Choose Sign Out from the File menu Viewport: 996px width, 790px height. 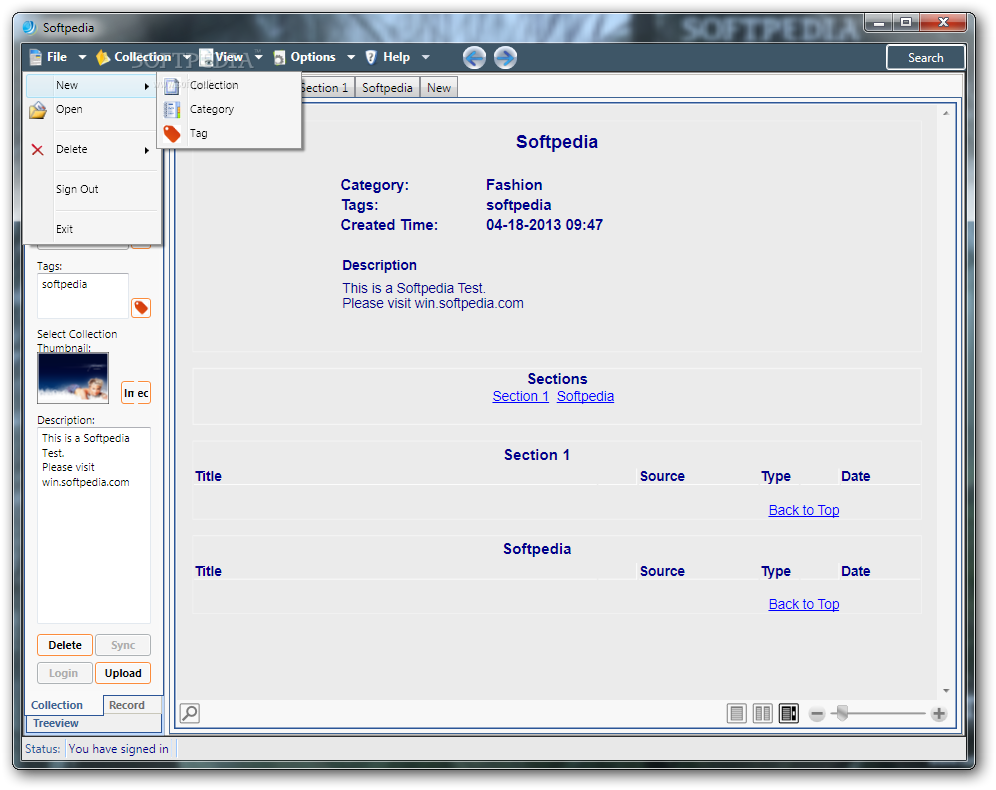[x=77, y=189]
